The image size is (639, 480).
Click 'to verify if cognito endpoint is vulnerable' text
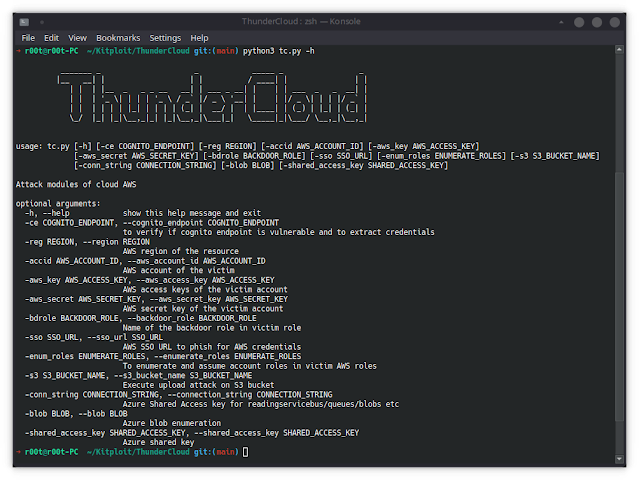click(x=279, y=232)
